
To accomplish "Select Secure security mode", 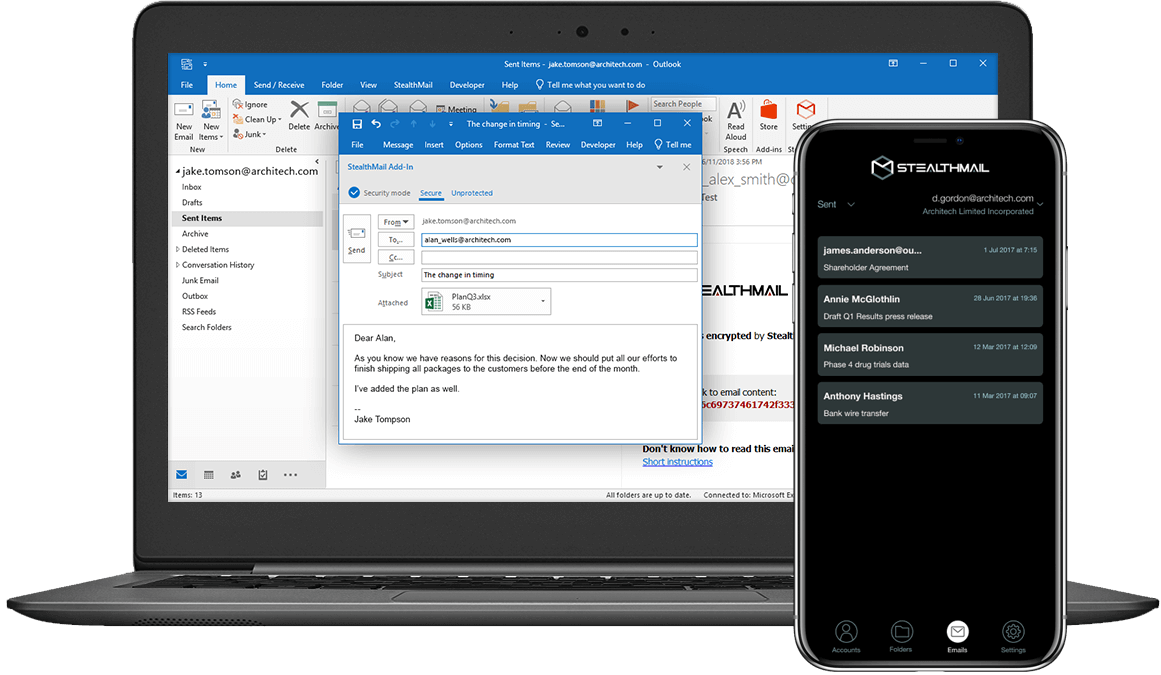I will pyautogui.click(x=430, y=193).
